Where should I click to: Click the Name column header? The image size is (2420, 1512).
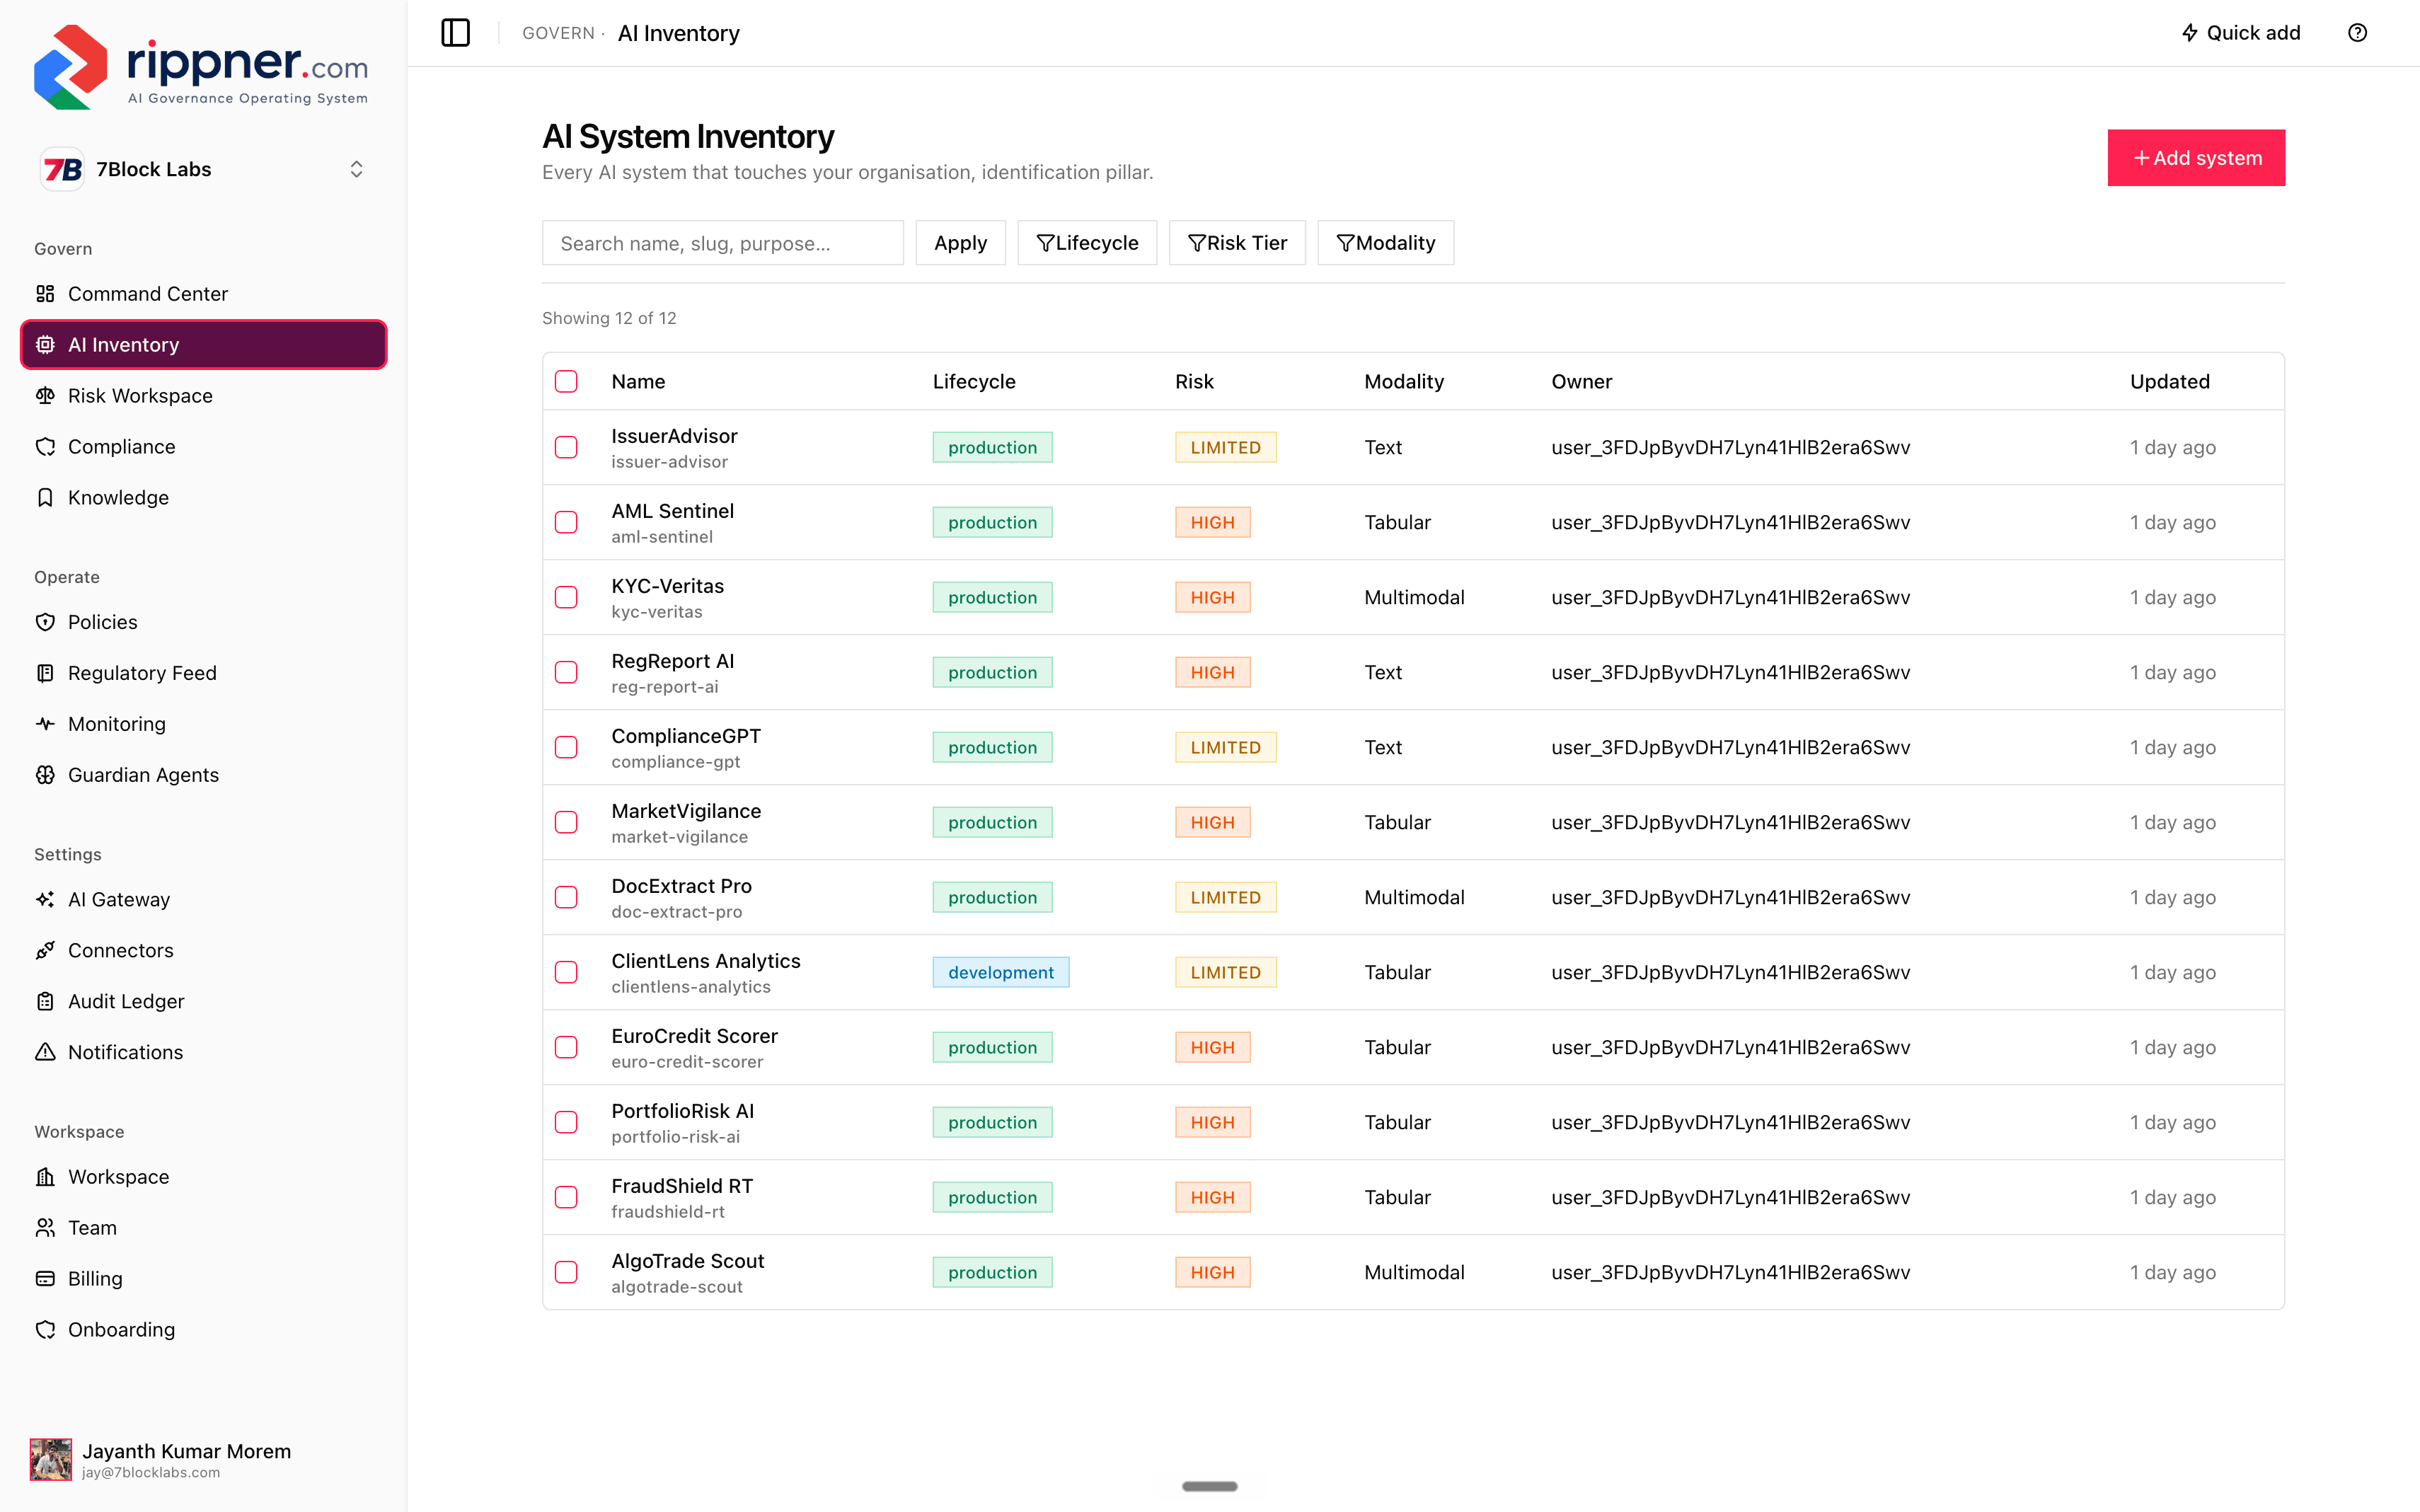tap(638, 381)
